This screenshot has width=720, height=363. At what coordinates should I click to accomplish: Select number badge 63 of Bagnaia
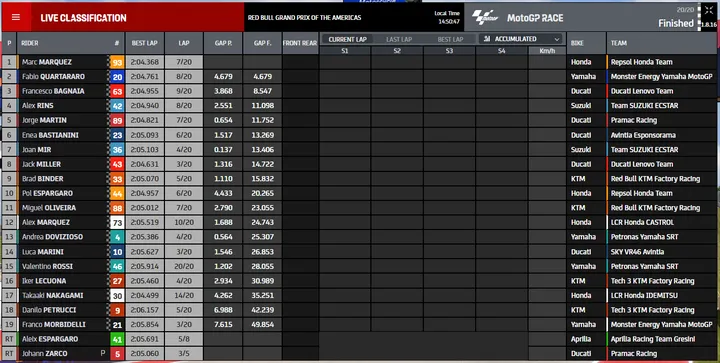tap(117, 91)
